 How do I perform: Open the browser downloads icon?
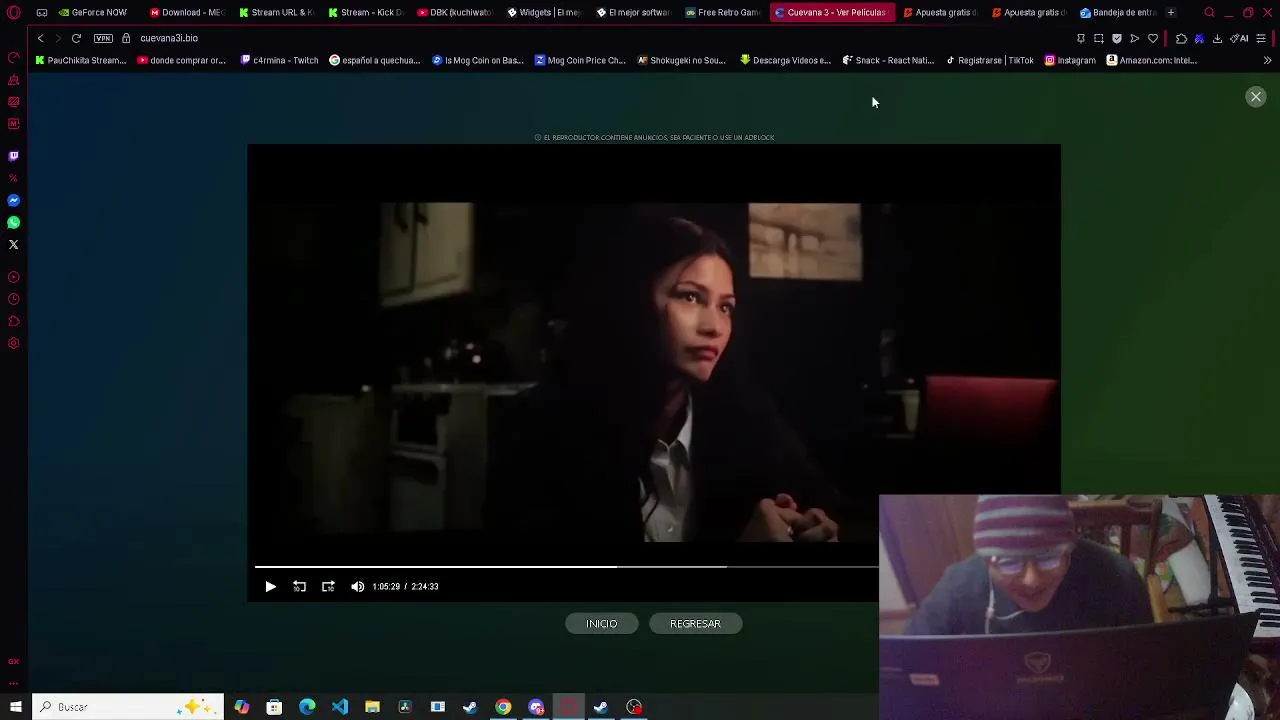pos(1217,38)
